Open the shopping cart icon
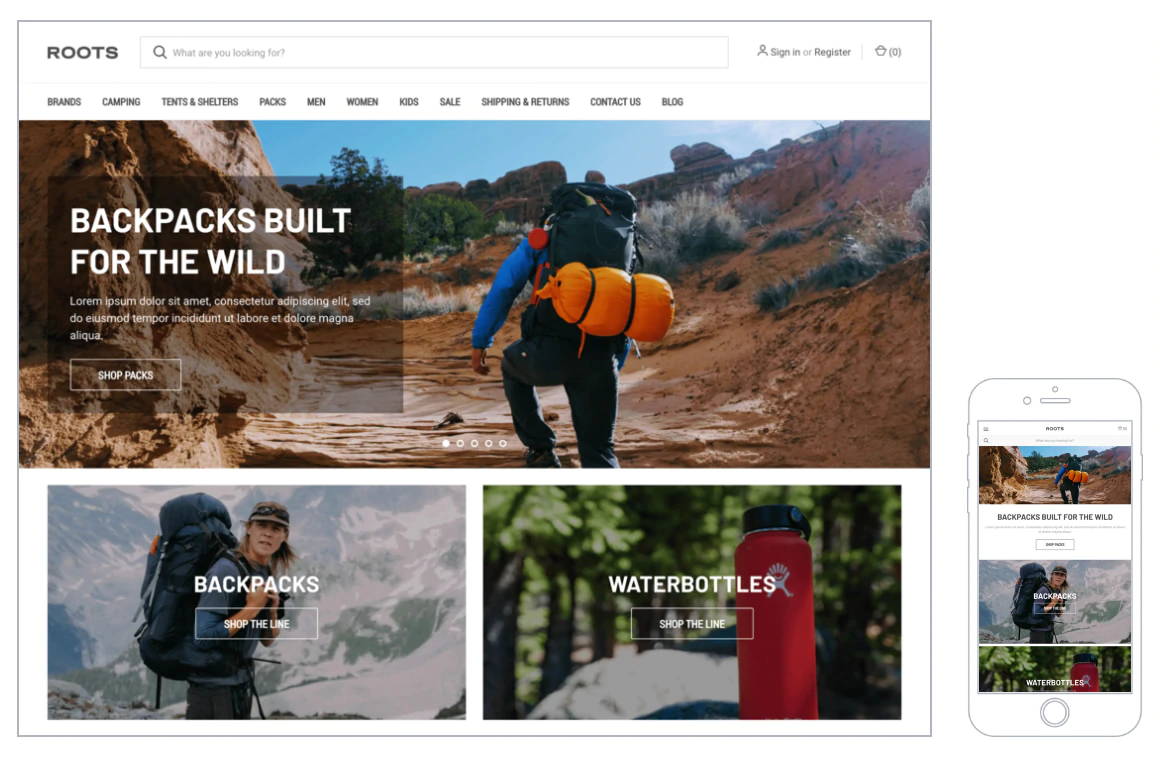Viewport: 1160px width, 760px height. pos(880,51)
